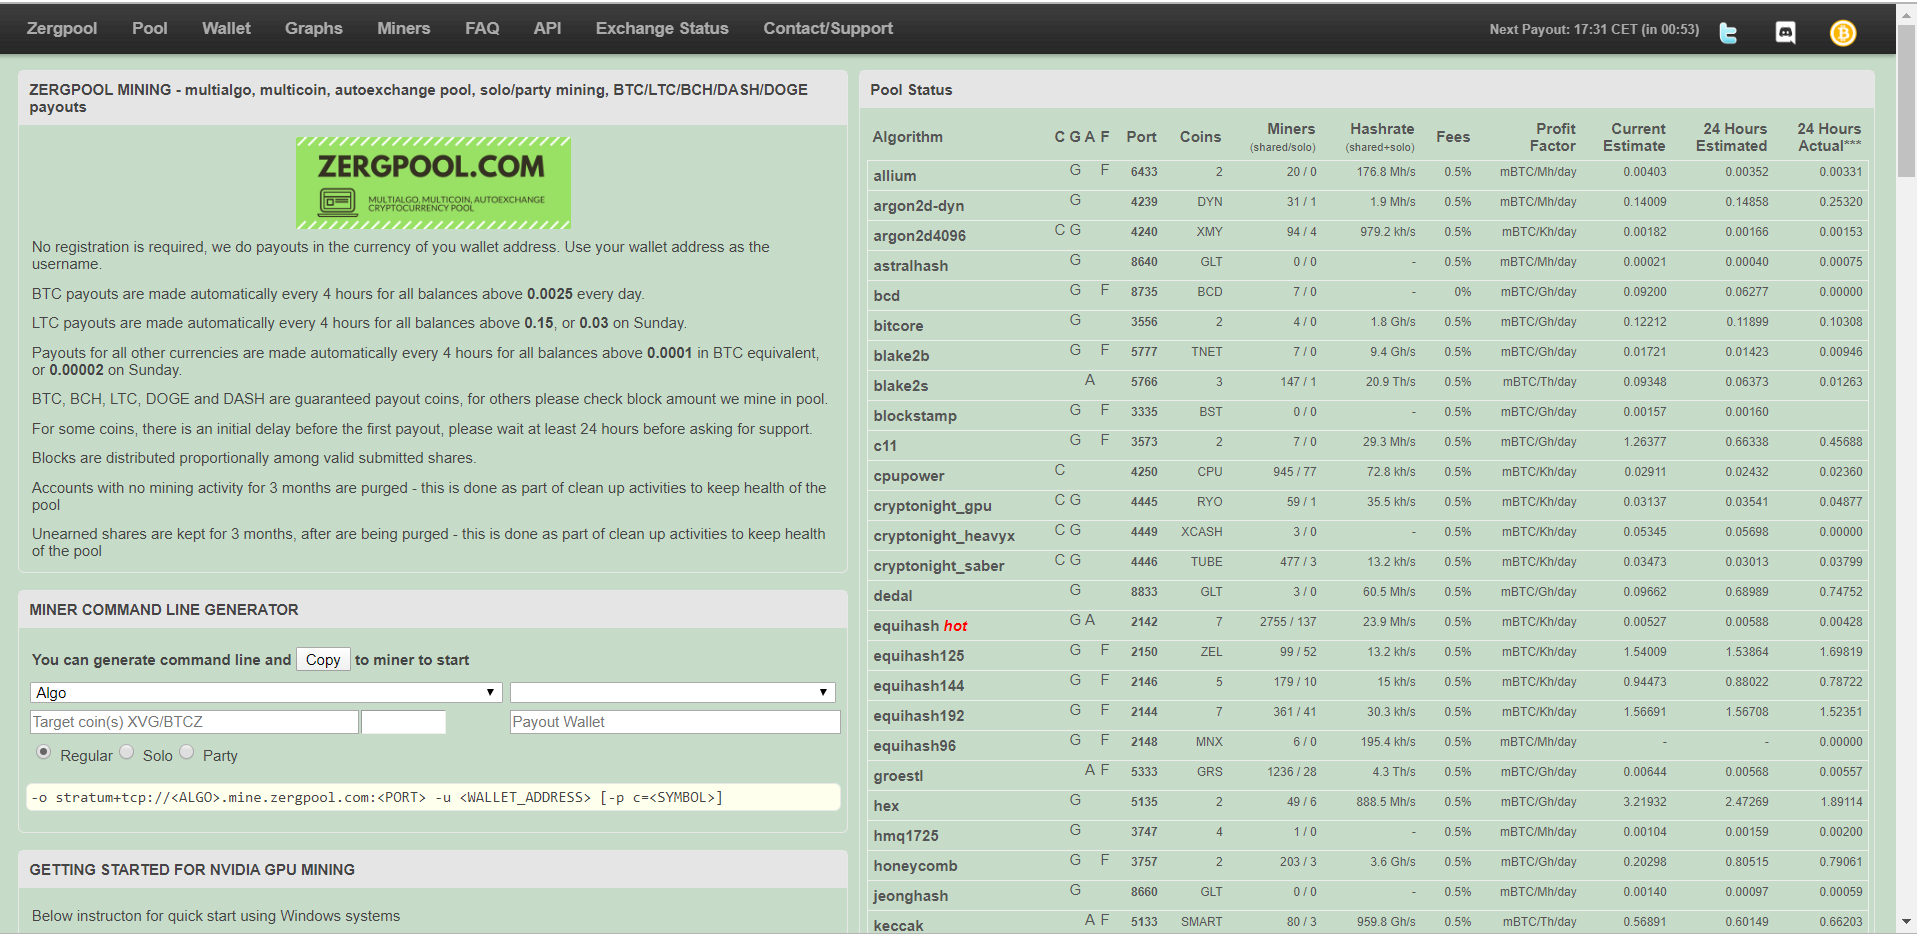Select the Party mining mode radio button

(x=187, y=752)
